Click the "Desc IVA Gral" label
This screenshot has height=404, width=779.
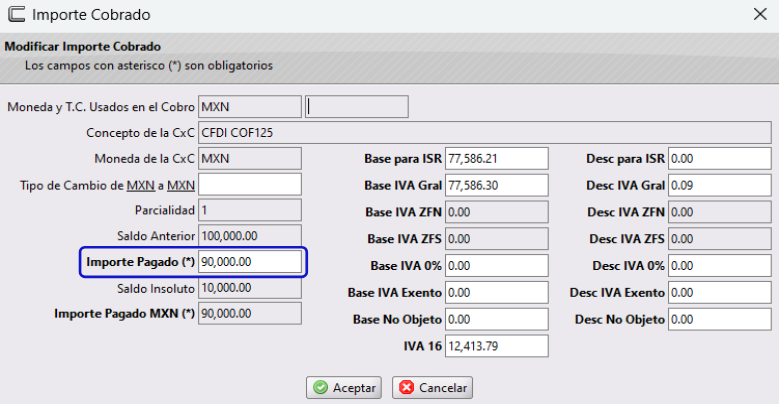click(x=625, y=186)
